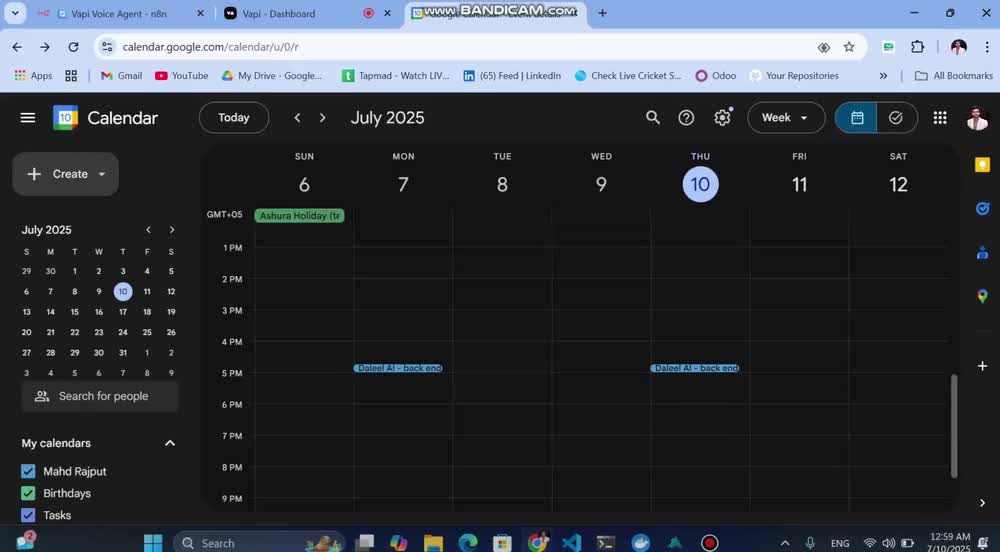This screenshot has width=1000, height=552.
Task: Open the Support help icon
Action: pos(686,117)
